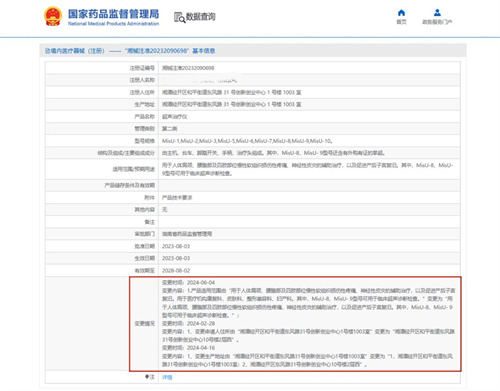Open the 详情 link at the table bottom
Screen dimensions: 500x391
point(167,377)
